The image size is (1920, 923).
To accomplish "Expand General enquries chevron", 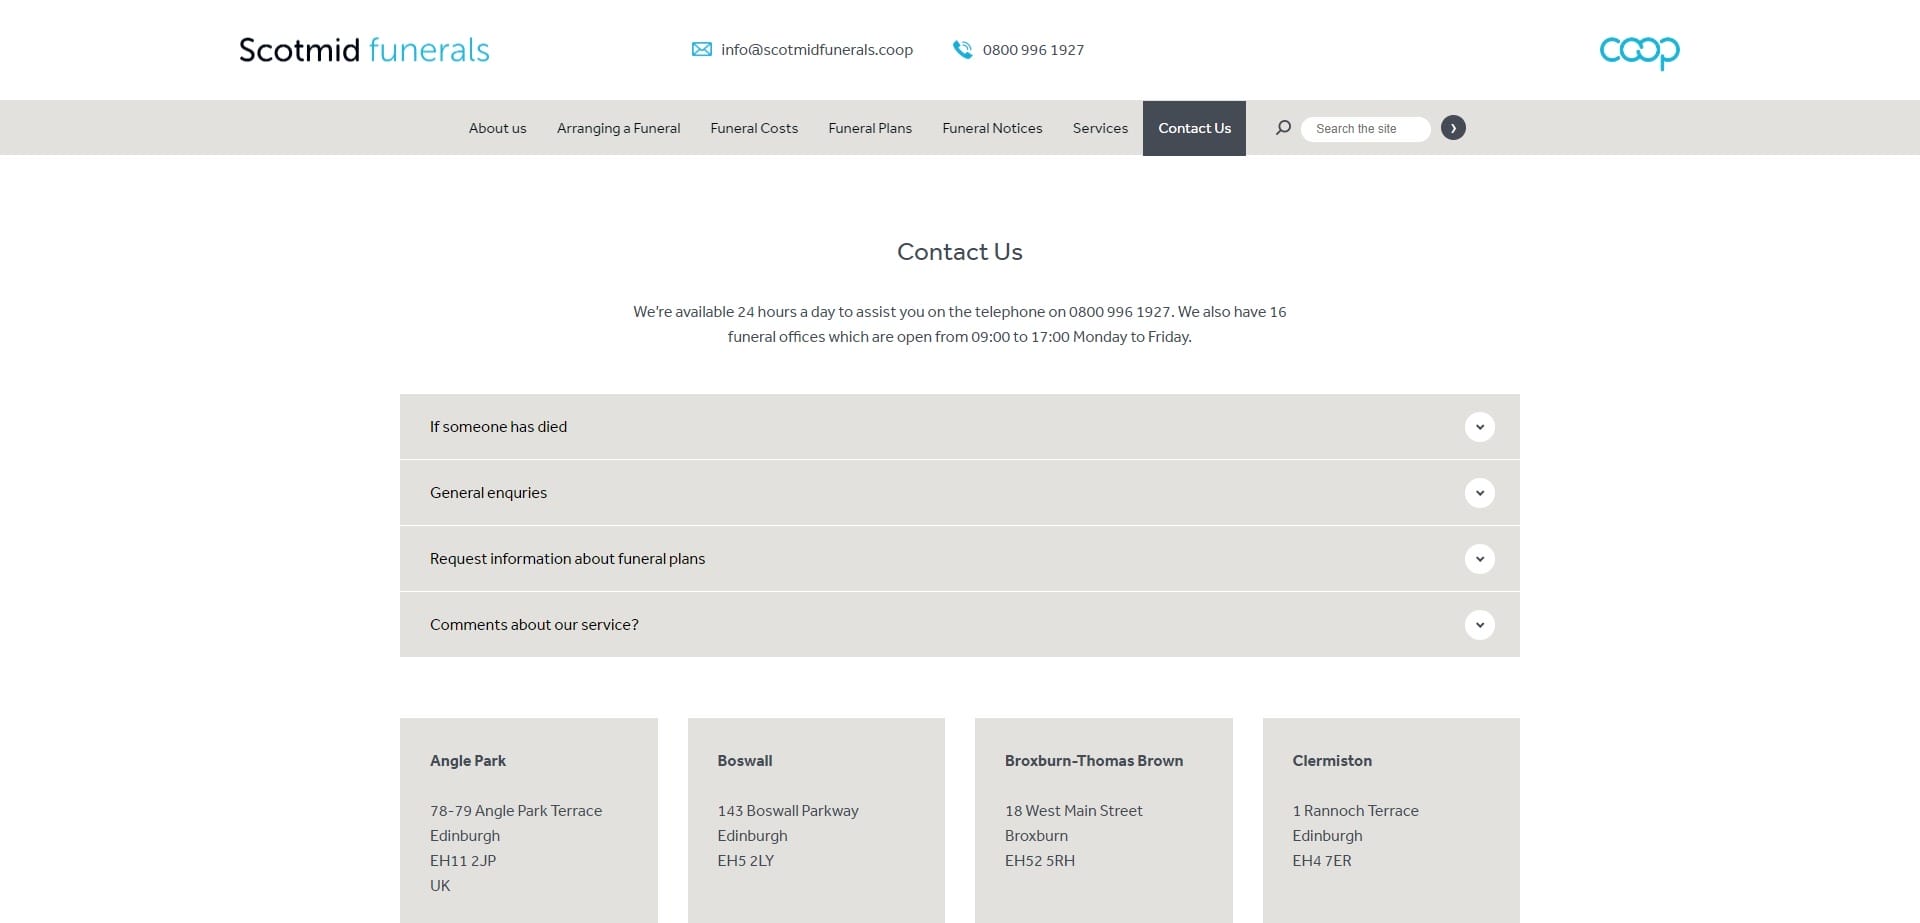I will 1480,493.
